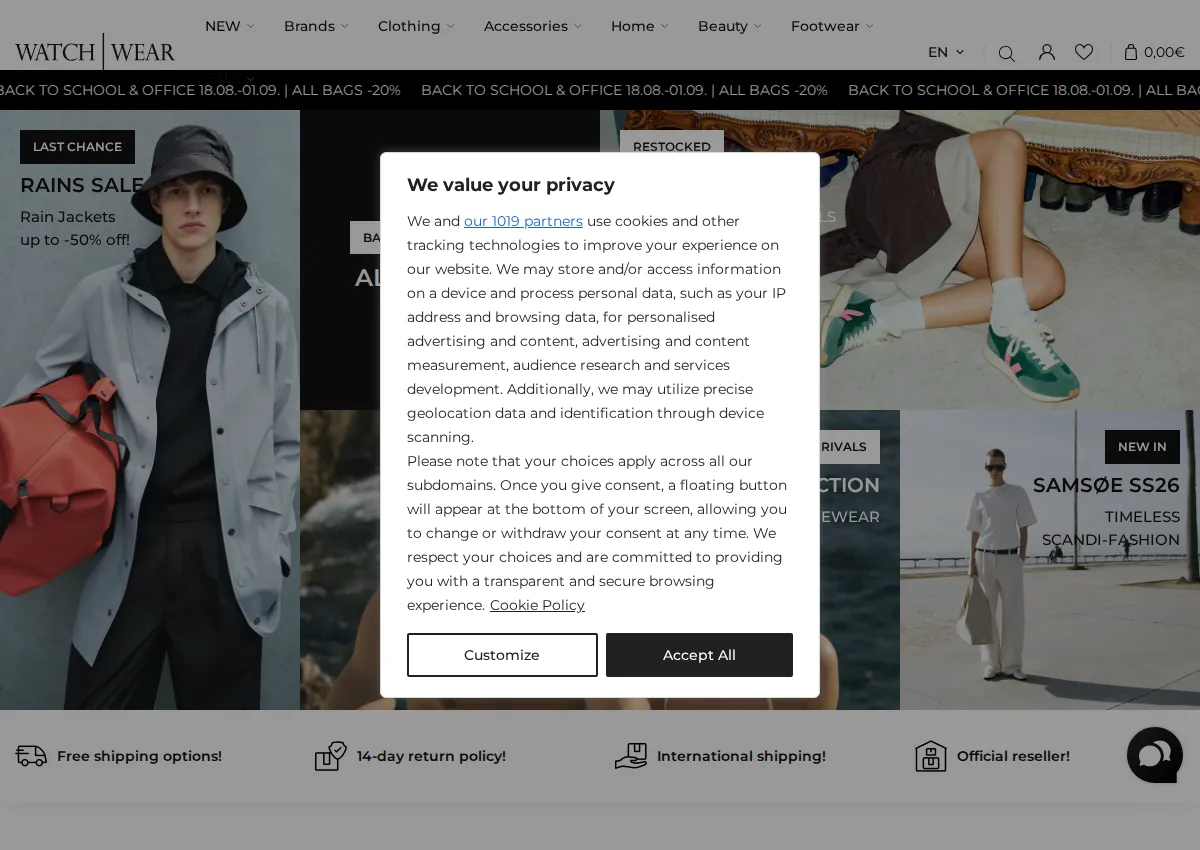Open the 'our 1019 partners' link

point(523,221)
